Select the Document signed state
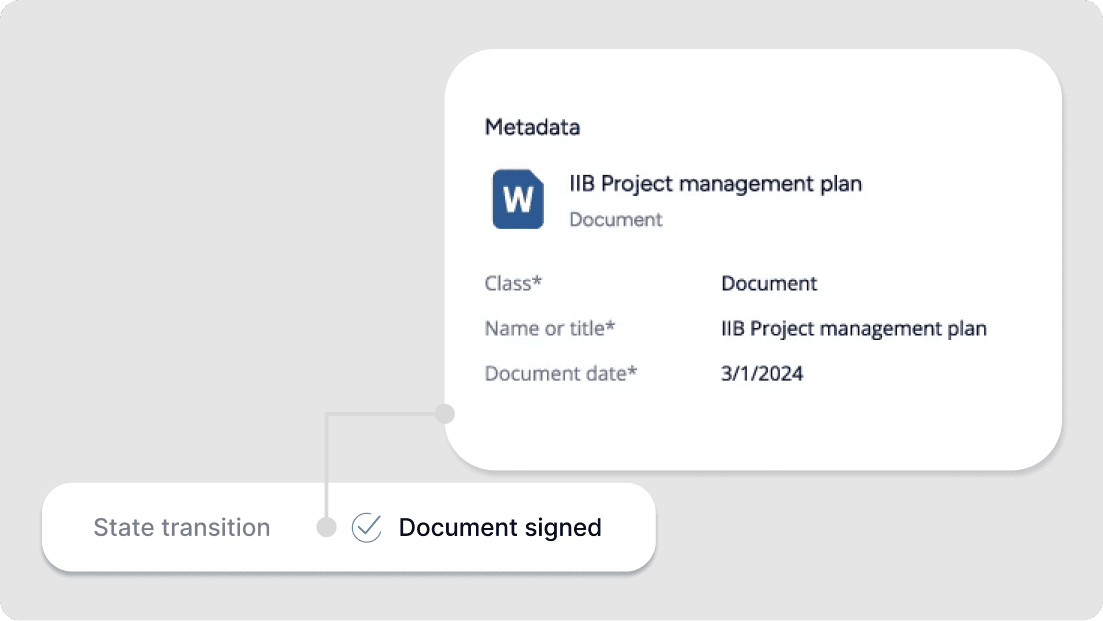The image size is (1103, 621). pos(500,527)
